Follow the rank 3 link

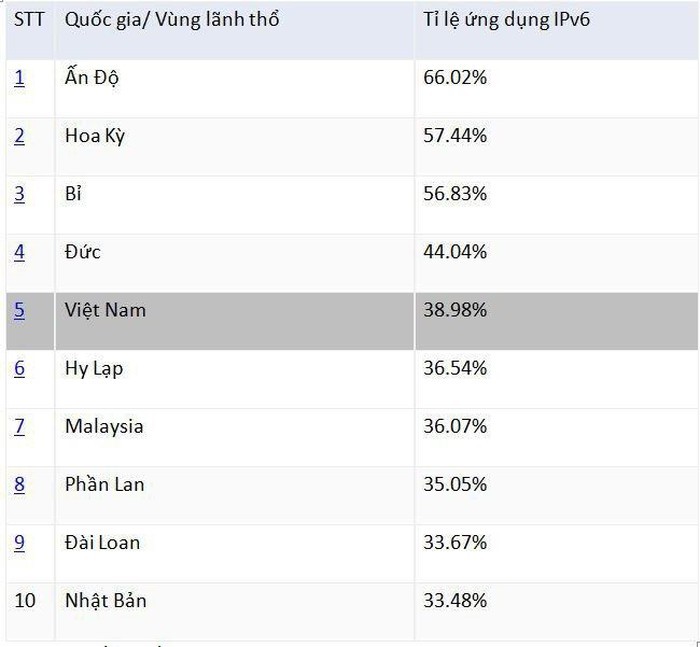click(19, 193)
